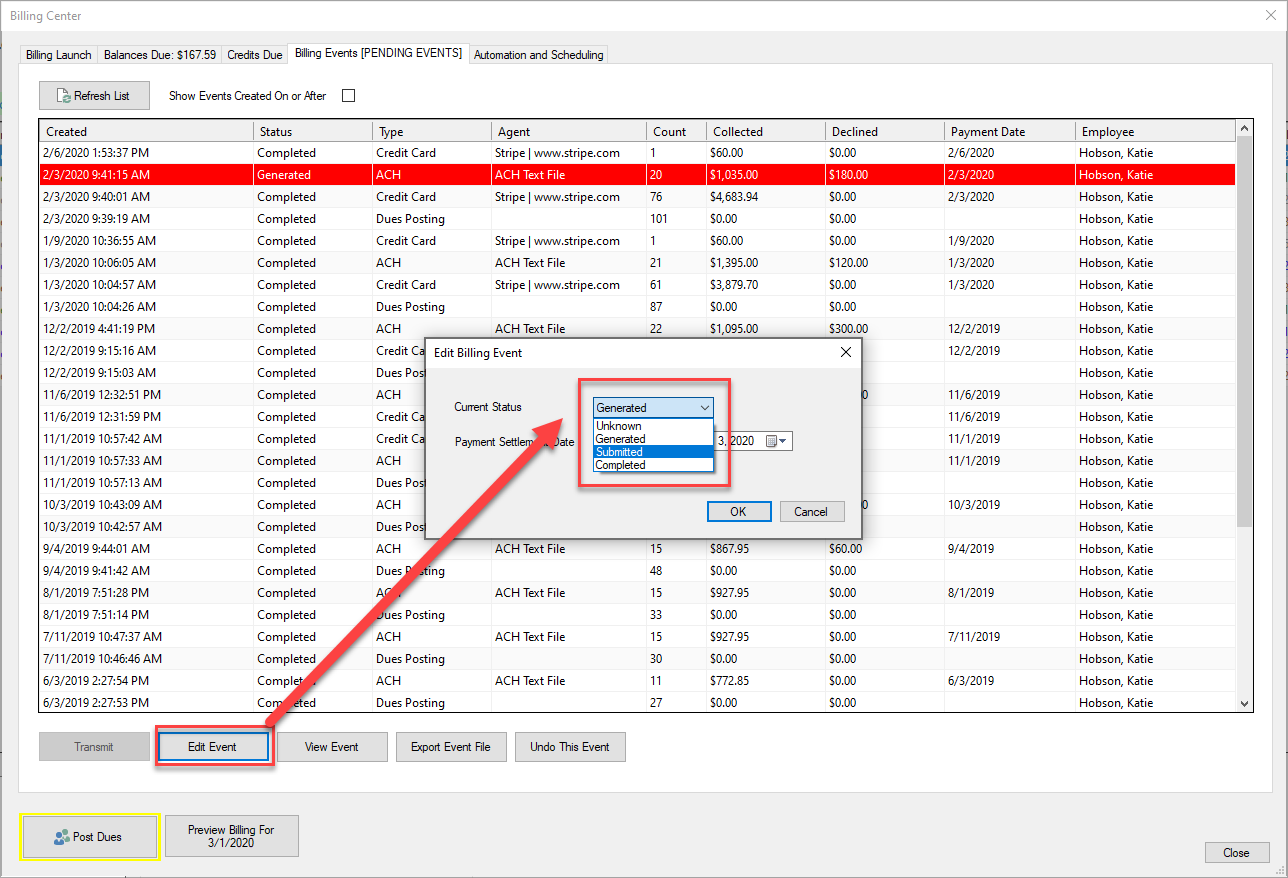Select the 9/4/2019 9:44:01 AM event

638,549
